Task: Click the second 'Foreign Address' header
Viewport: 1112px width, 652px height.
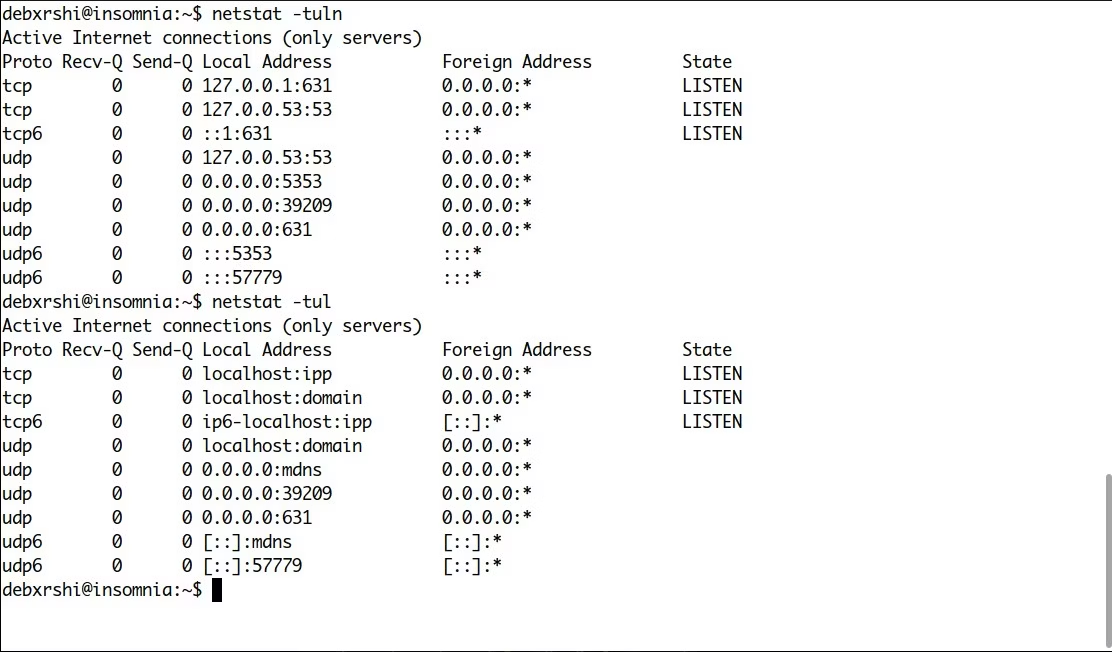Action: pyautogui.click(x=517, y=350)
